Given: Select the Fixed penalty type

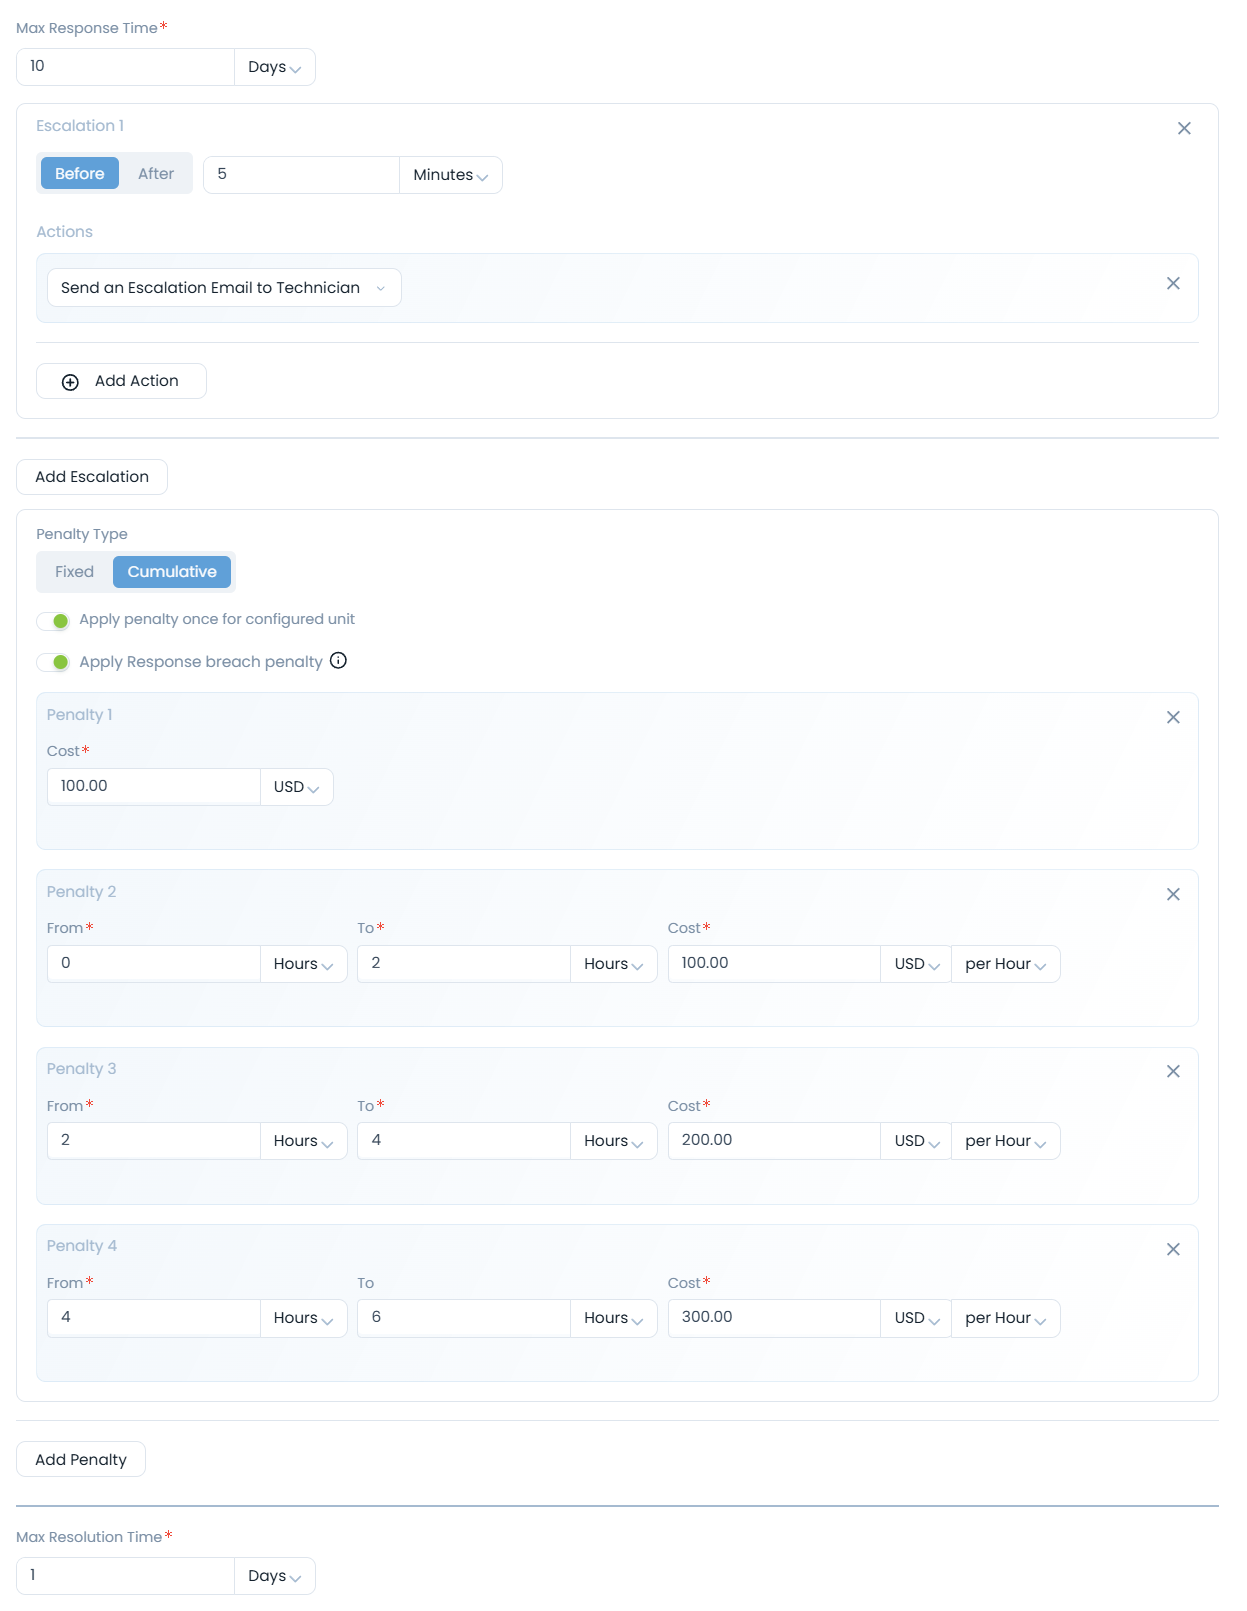Looking at the screenshot, I should click(x=75, y=572).
